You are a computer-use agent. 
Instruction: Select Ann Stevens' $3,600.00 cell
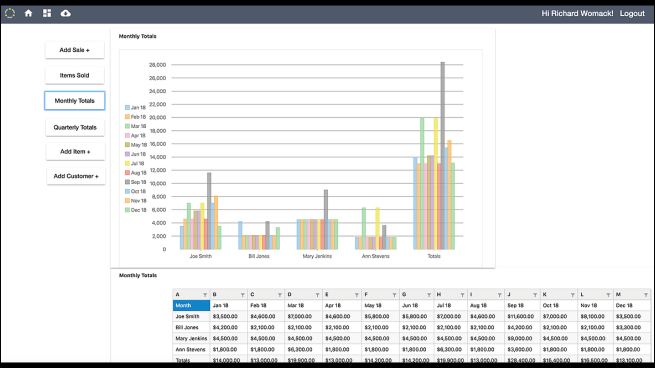click(x=522, y=350)
